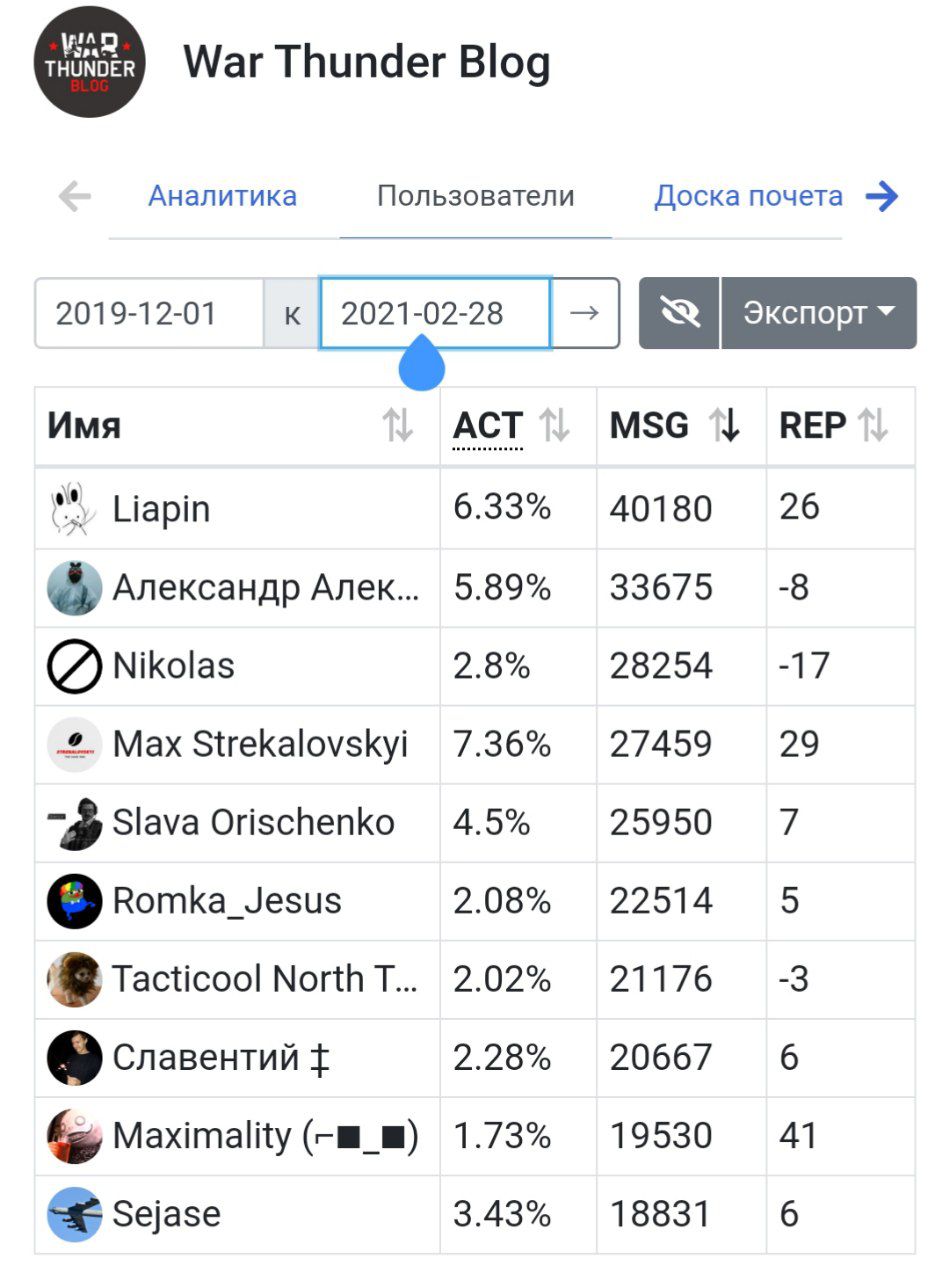The width and height of the screenshot is (949, 1280).
Task: Advance tabs with the blue right arrow
Action: pos(882,196)
